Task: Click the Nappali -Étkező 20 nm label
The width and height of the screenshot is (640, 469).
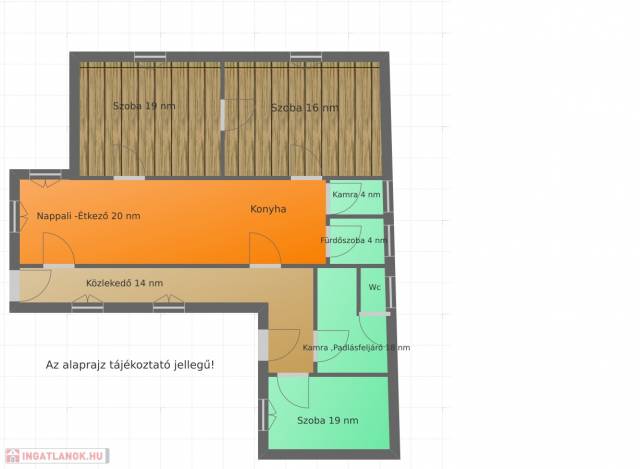Action: 88,215
